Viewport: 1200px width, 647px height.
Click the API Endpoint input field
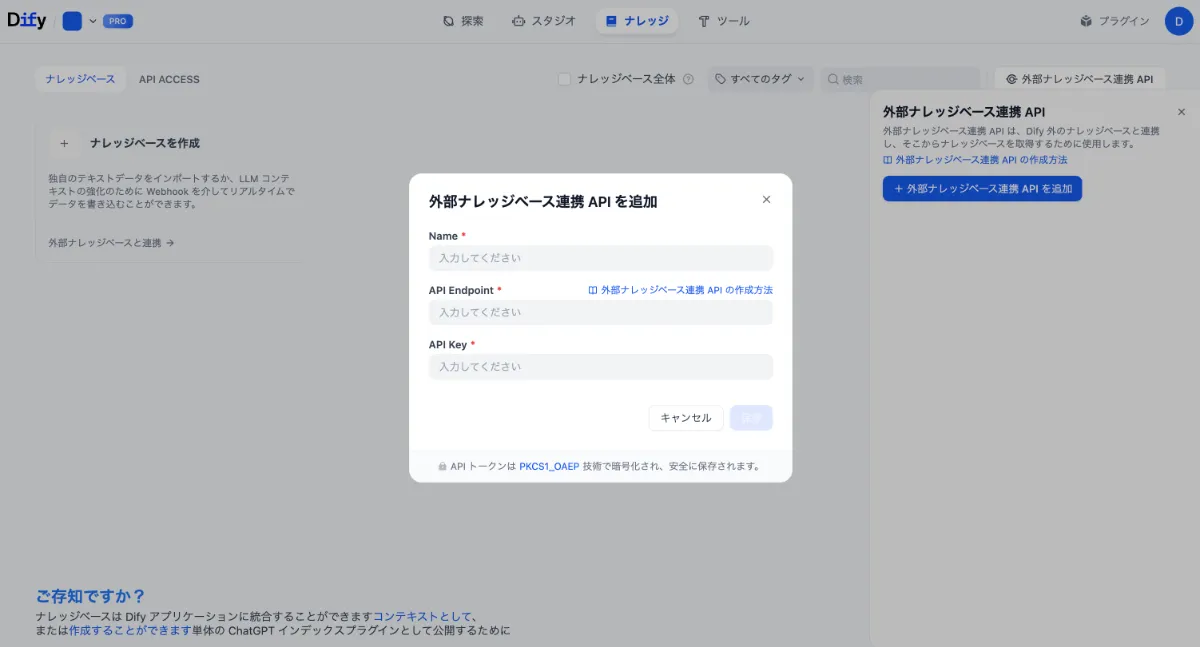point(601,312)
